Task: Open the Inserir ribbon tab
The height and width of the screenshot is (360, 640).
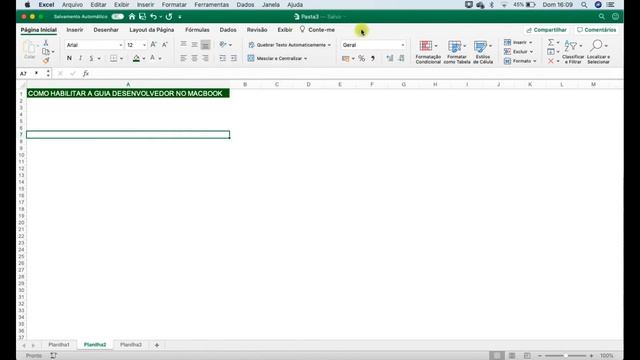Action: coord(75,30)
